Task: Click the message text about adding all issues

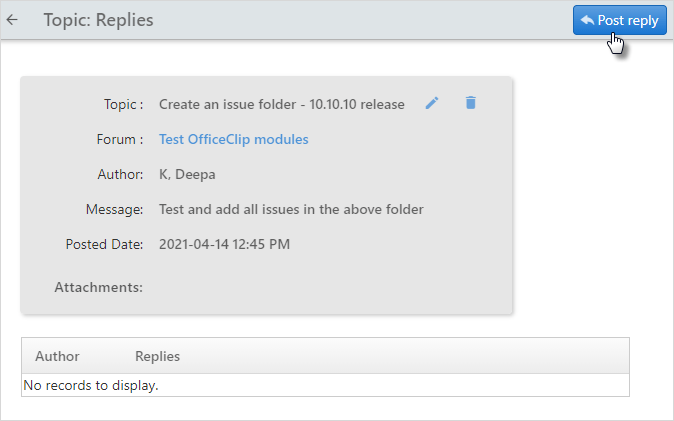Action: 291,209
